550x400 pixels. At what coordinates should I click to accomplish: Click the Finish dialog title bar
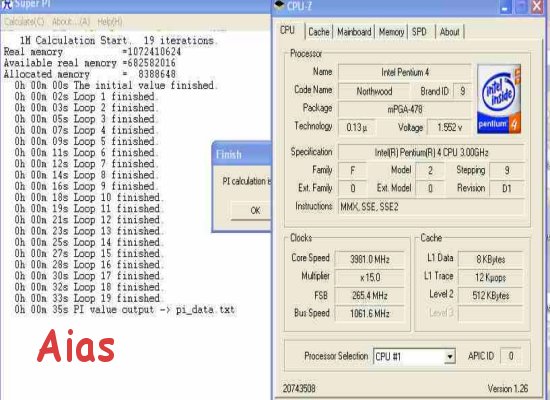click(x=242, y=154)
